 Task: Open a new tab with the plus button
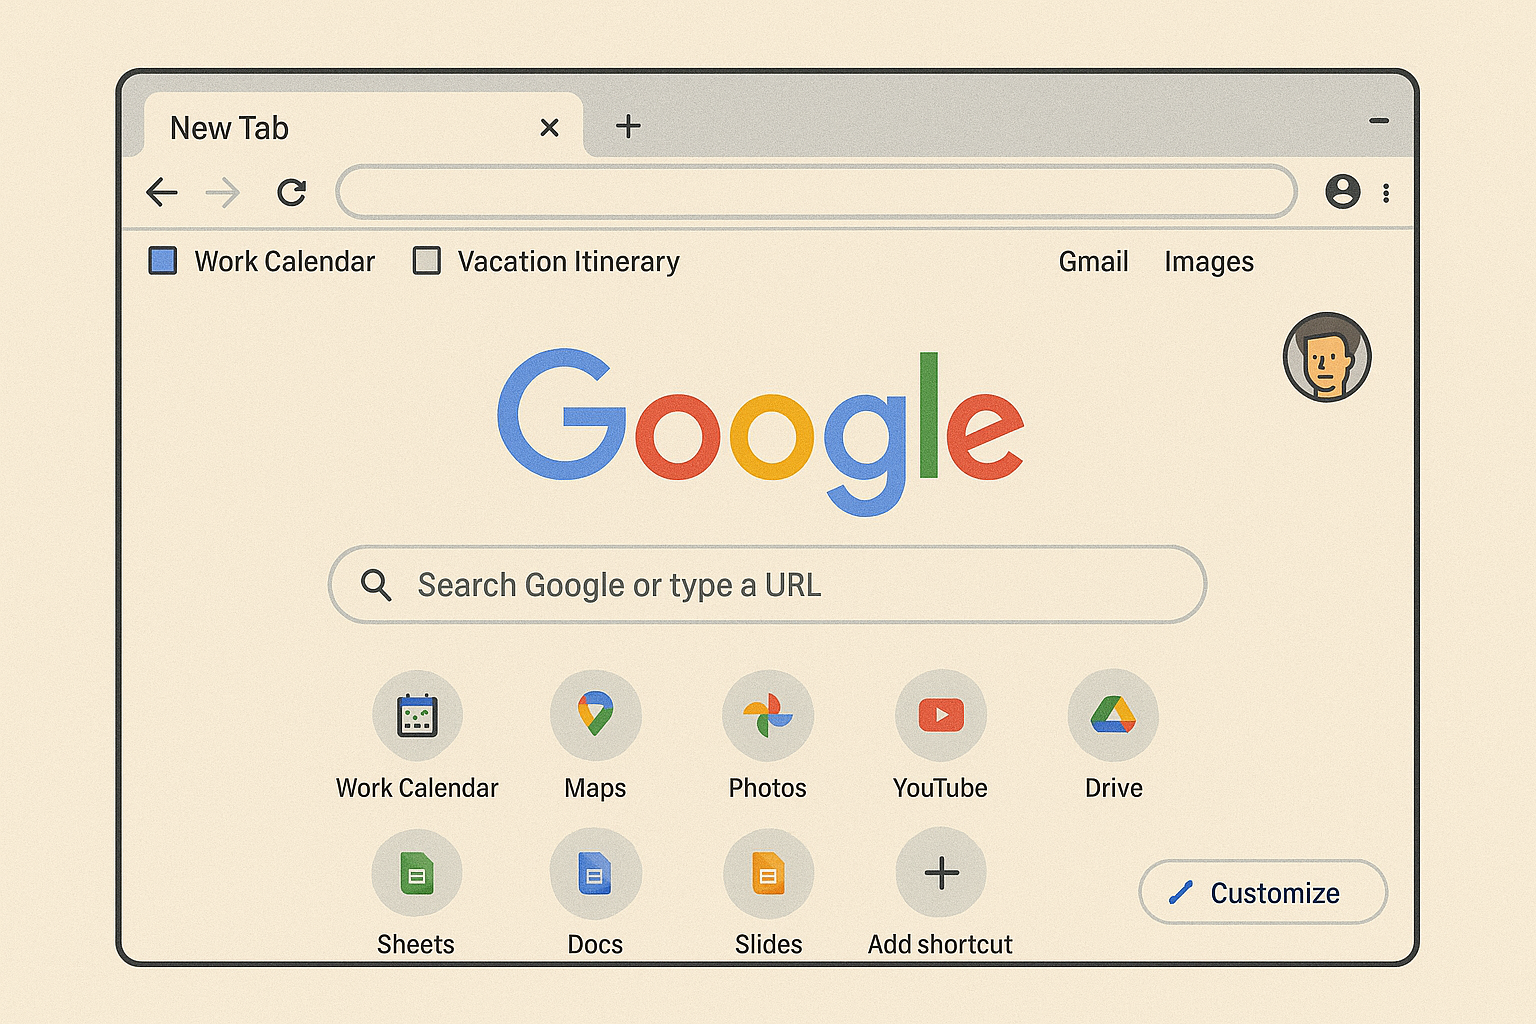pos(628,126)
